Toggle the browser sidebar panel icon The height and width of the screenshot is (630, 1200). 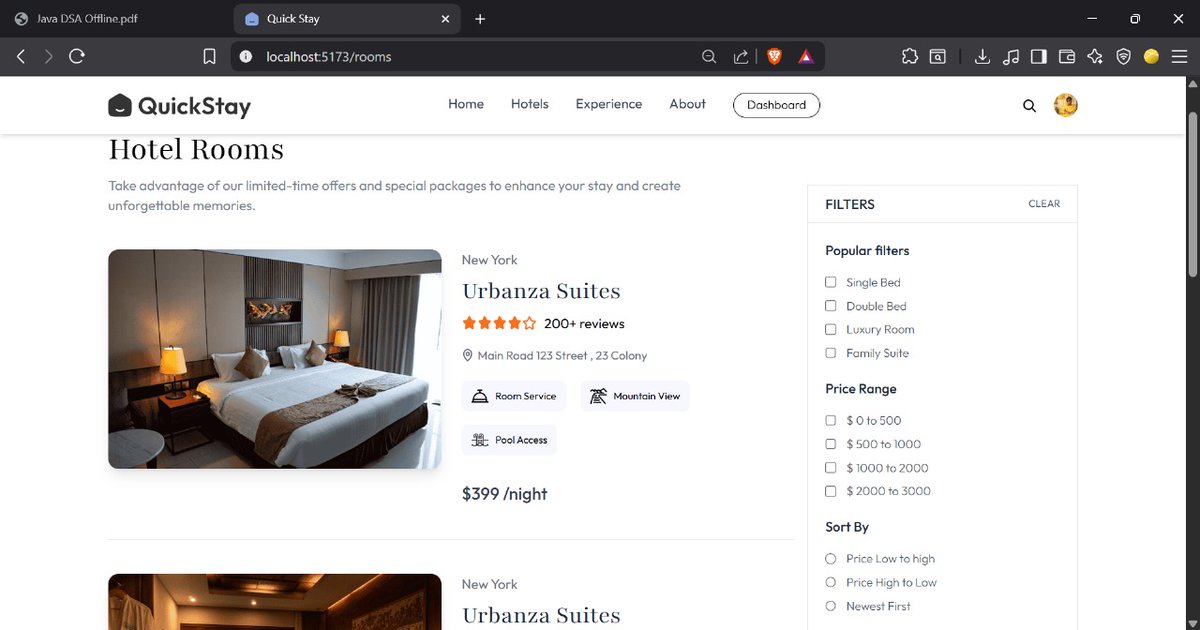point(1039,57)
